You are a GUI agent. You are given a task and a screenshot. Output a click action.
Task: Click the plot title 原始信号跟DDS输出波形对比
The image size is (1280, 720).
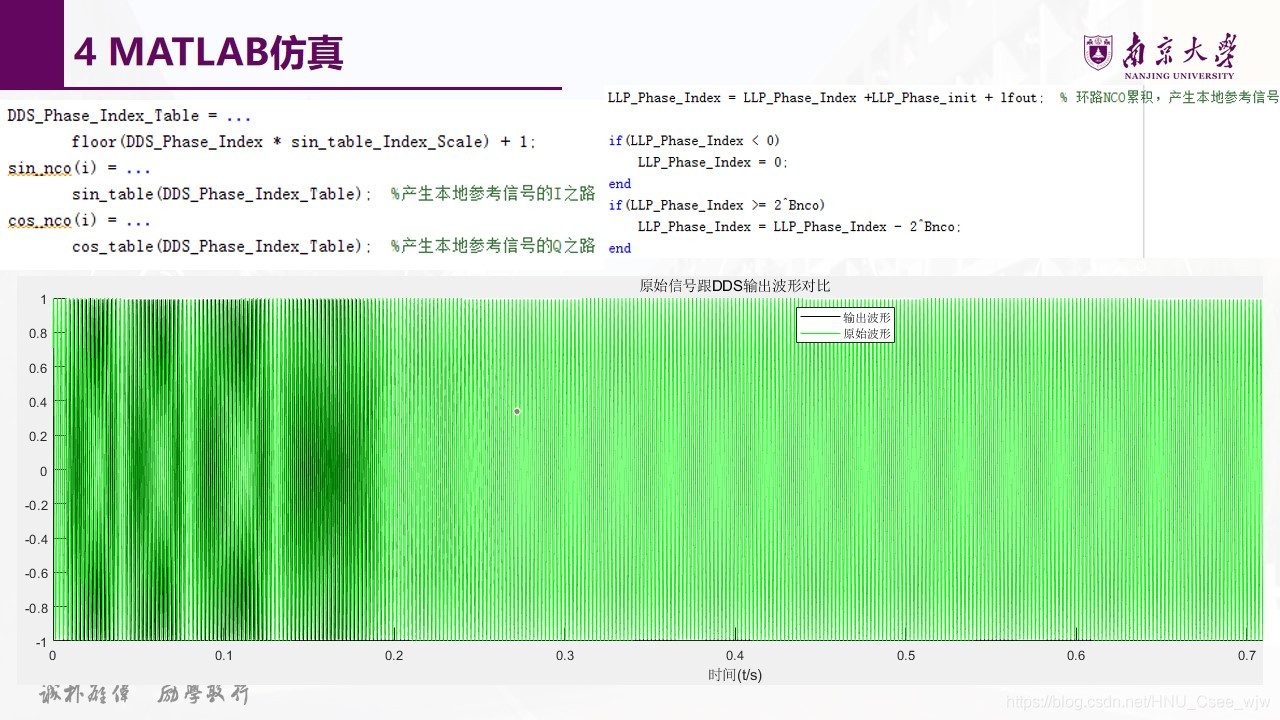coord(734,286)
